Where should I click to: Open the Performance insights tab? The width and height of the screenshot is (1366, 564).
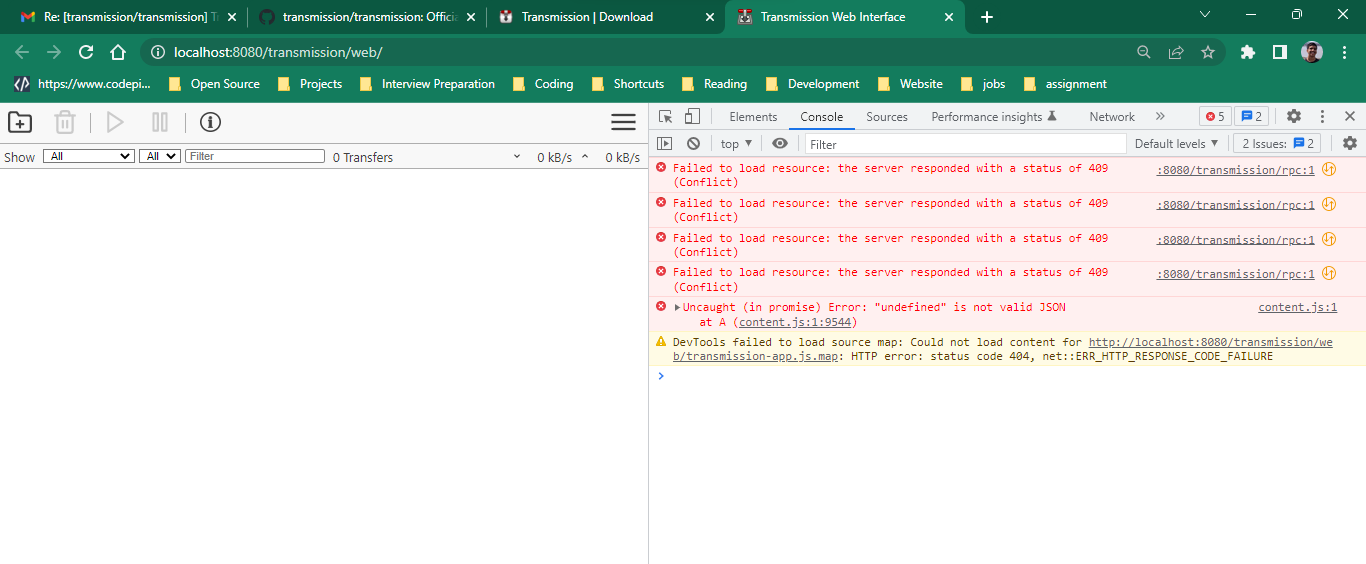[994, 117]
